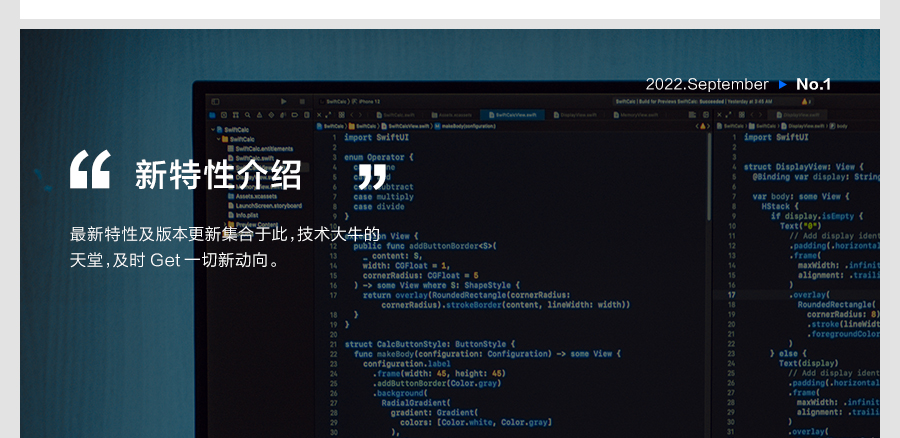Toggle the navigator sidebar icon
Viewport: 900px width, 438px height.
coord(214,101)
